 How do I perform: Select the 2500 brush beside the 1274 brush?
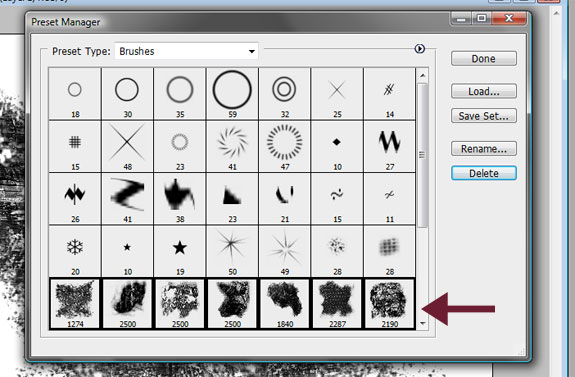[127, 304]
